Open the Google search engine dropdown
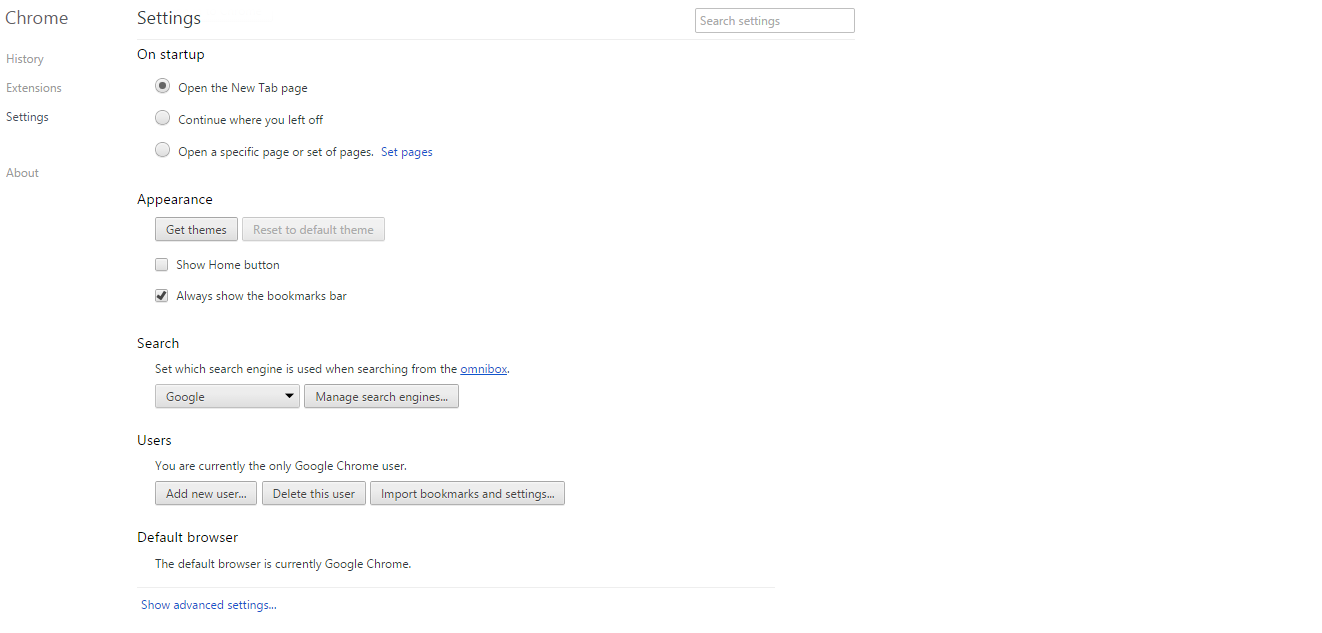This screenshot has width=1322, height=633. pyautogui.click(x=228, y=396)
